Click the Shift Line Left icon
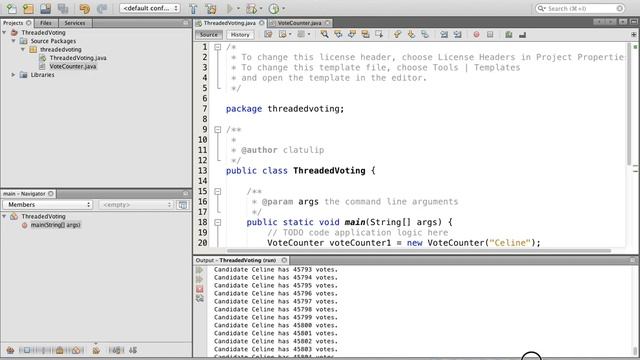Screen dimensions: 640x360 point(444,35)
